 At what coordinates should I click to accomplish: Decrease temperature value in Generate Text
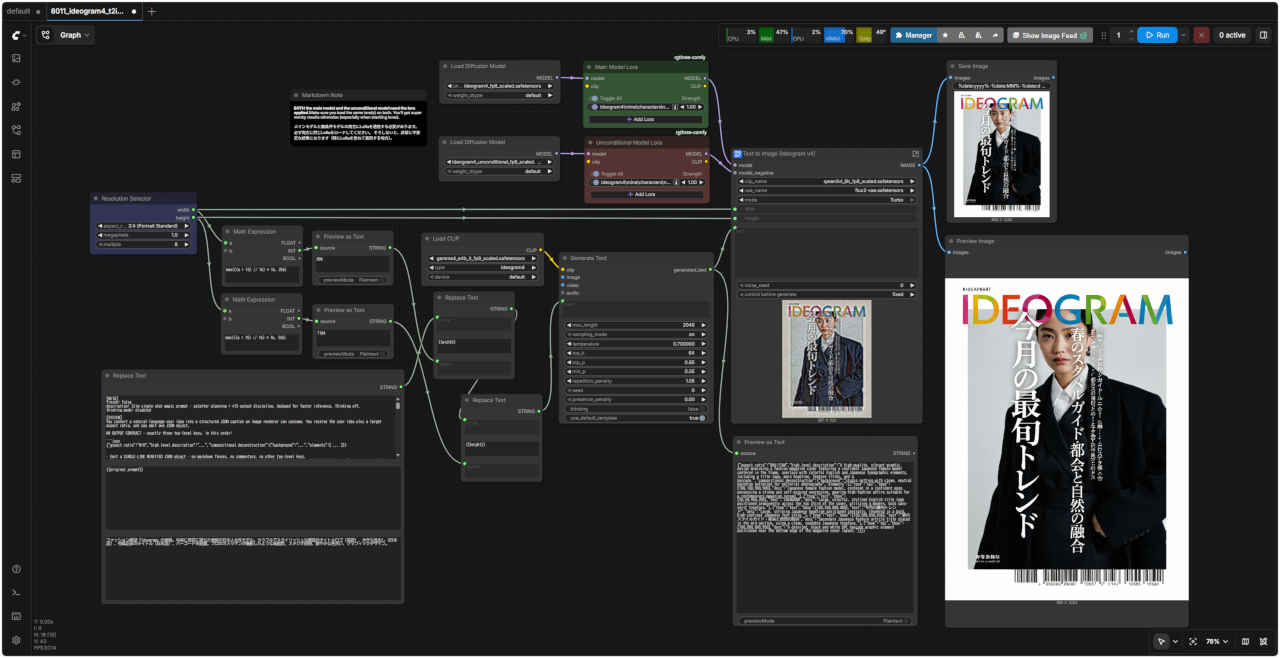(571, 344)
